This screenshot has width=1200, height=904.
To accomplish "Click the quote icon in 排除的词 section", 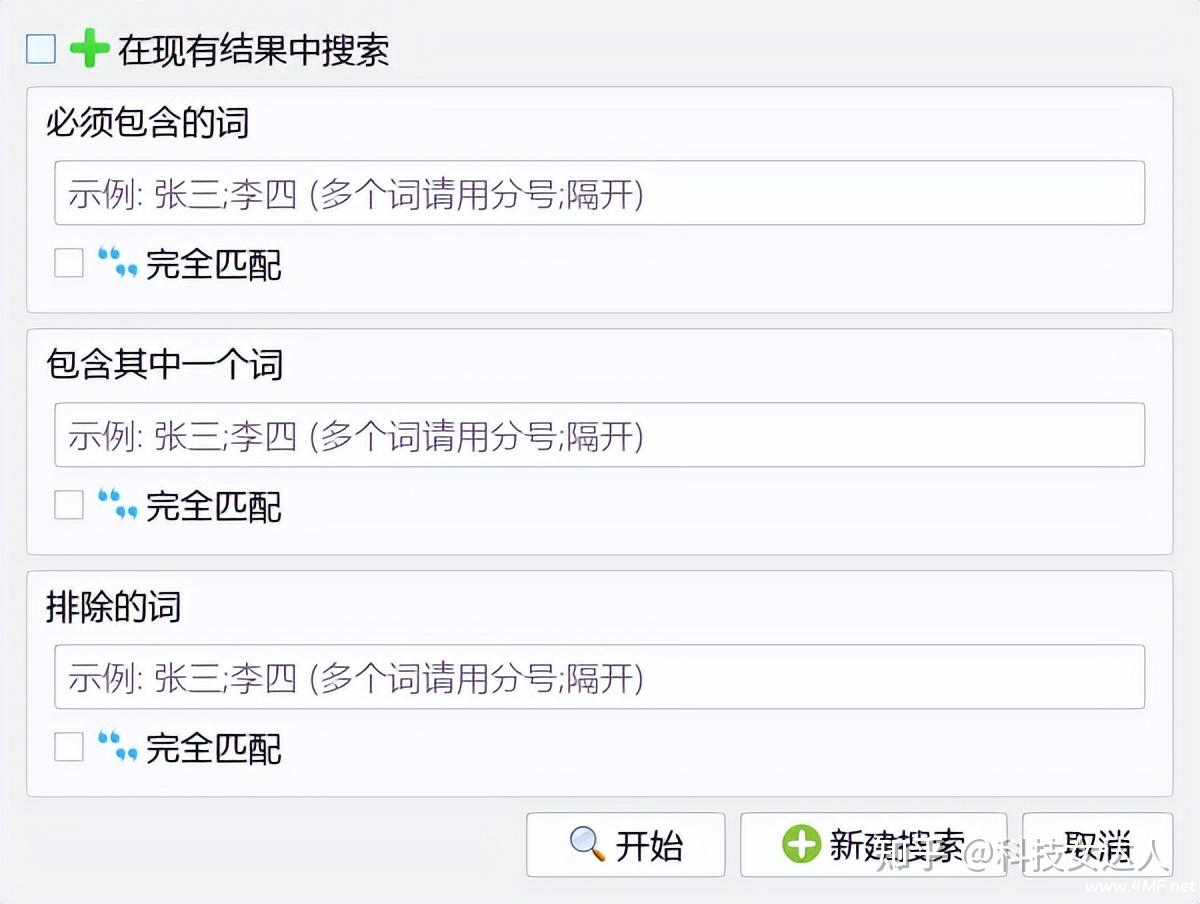I will pyautogui.click(x=117, y=747).
